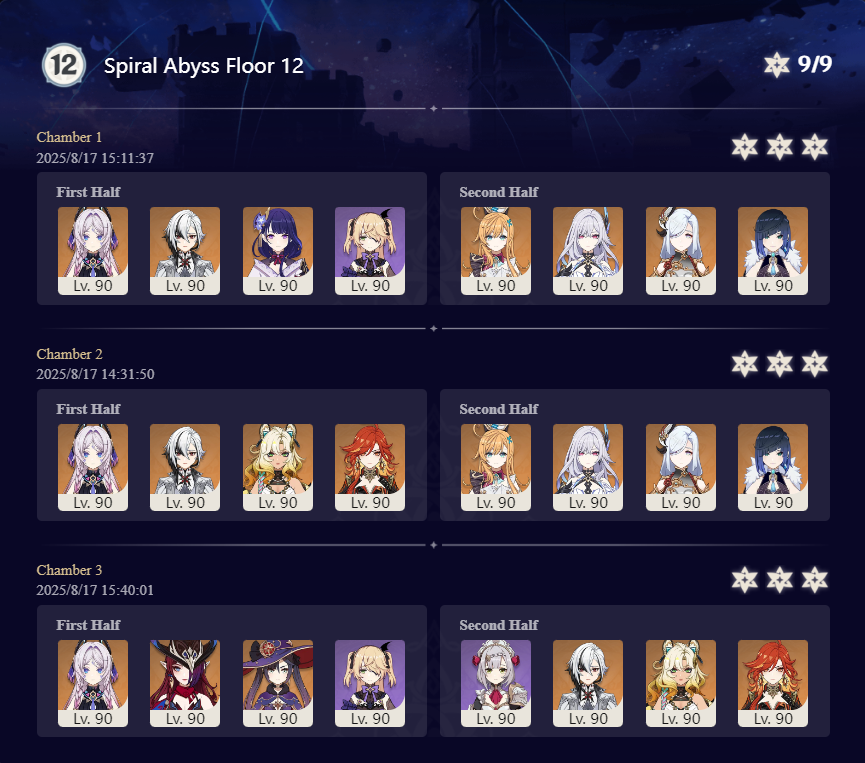The image size is (865, 763).
Task: Select red-haired character in Chamber 2 First Half
Action: [x=370, y=467]
